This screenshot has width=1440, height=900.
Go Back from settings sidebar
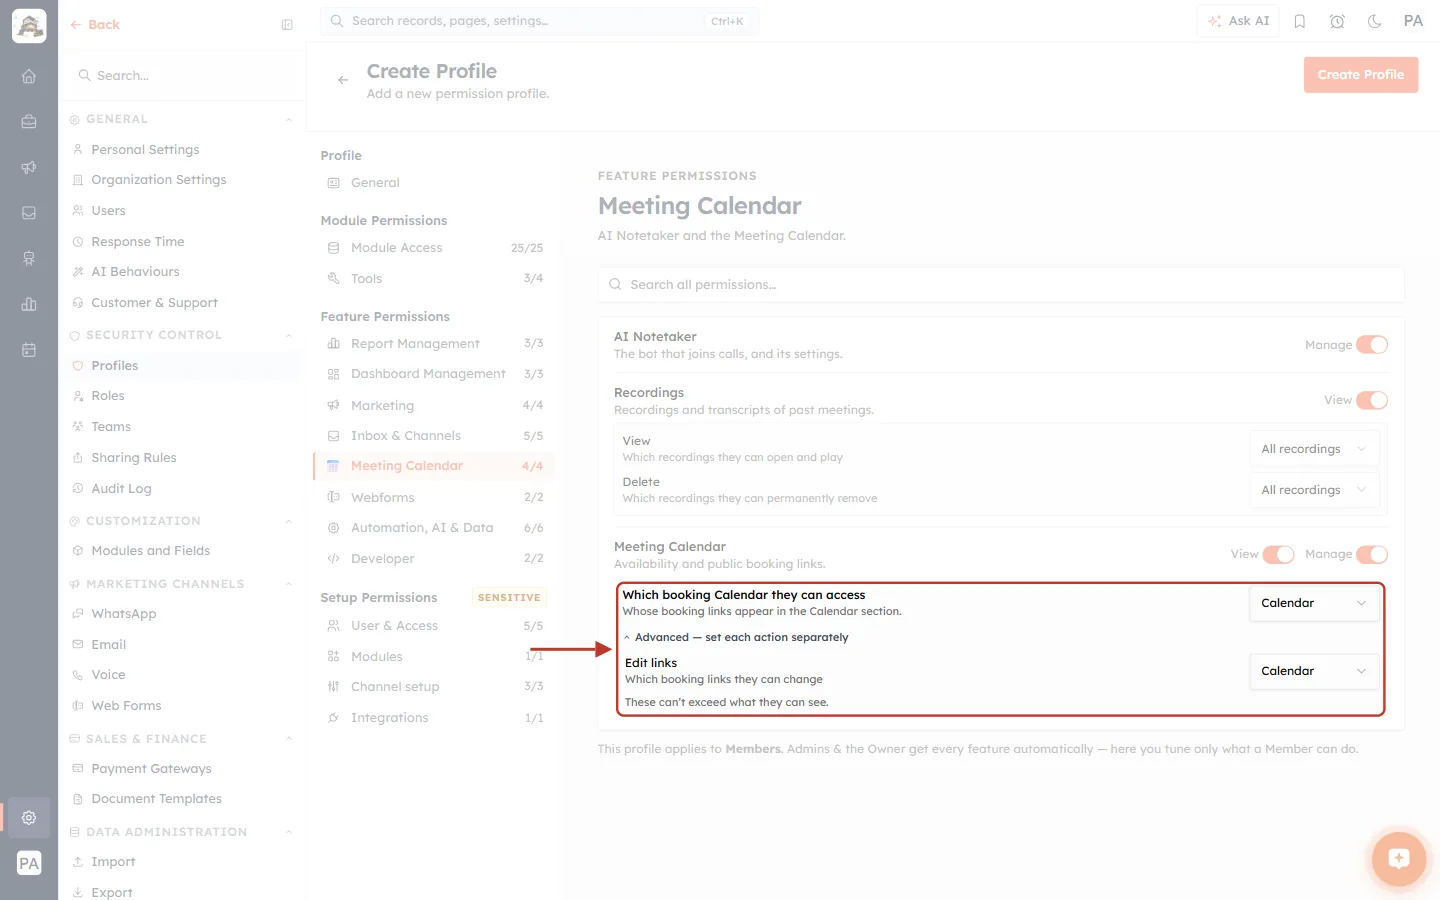coord(95,25)
